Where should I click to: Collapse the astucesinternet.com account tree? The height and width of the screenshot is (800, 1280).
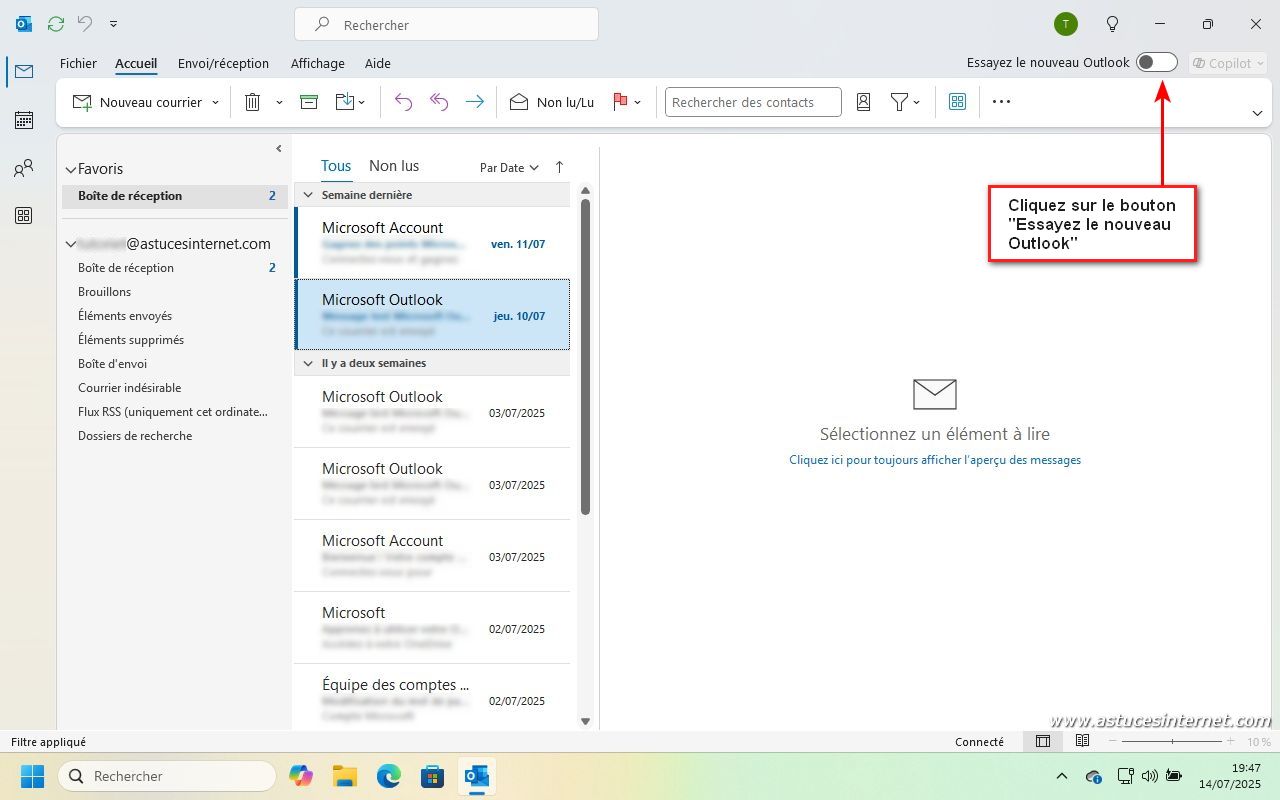click(70, 244)
